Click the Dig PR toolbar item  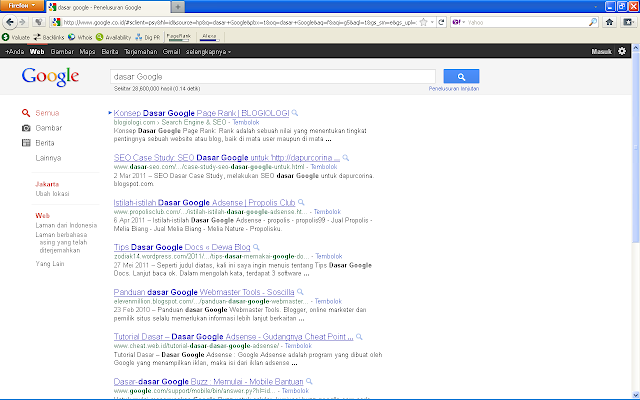[x=148, y=37]
